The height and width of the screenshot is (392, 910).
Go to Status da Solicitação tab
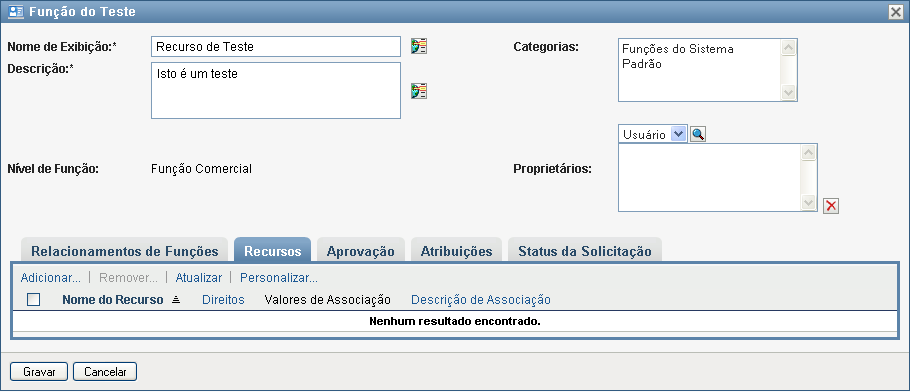tap(584, 251)
